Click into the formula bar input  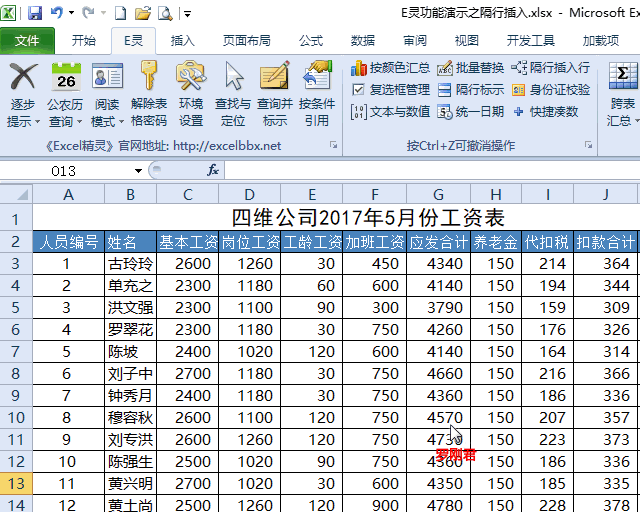click(432, 170)
